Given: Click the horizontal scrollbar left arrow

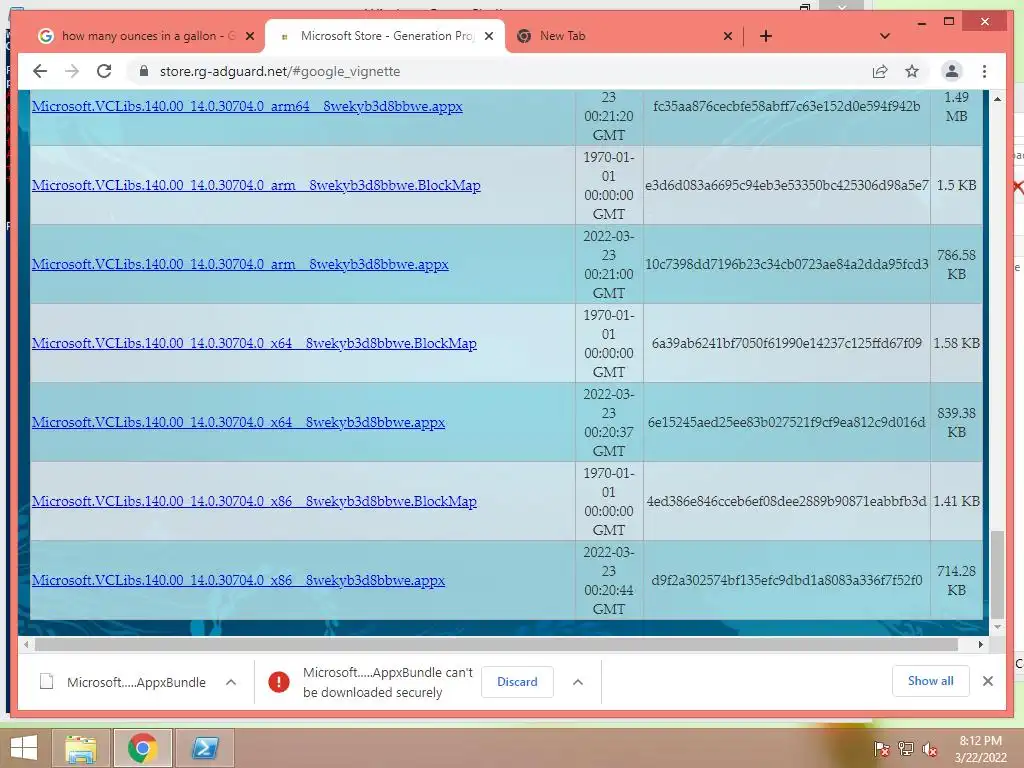Looking at the screenshot, I should (x=26, y=645).
